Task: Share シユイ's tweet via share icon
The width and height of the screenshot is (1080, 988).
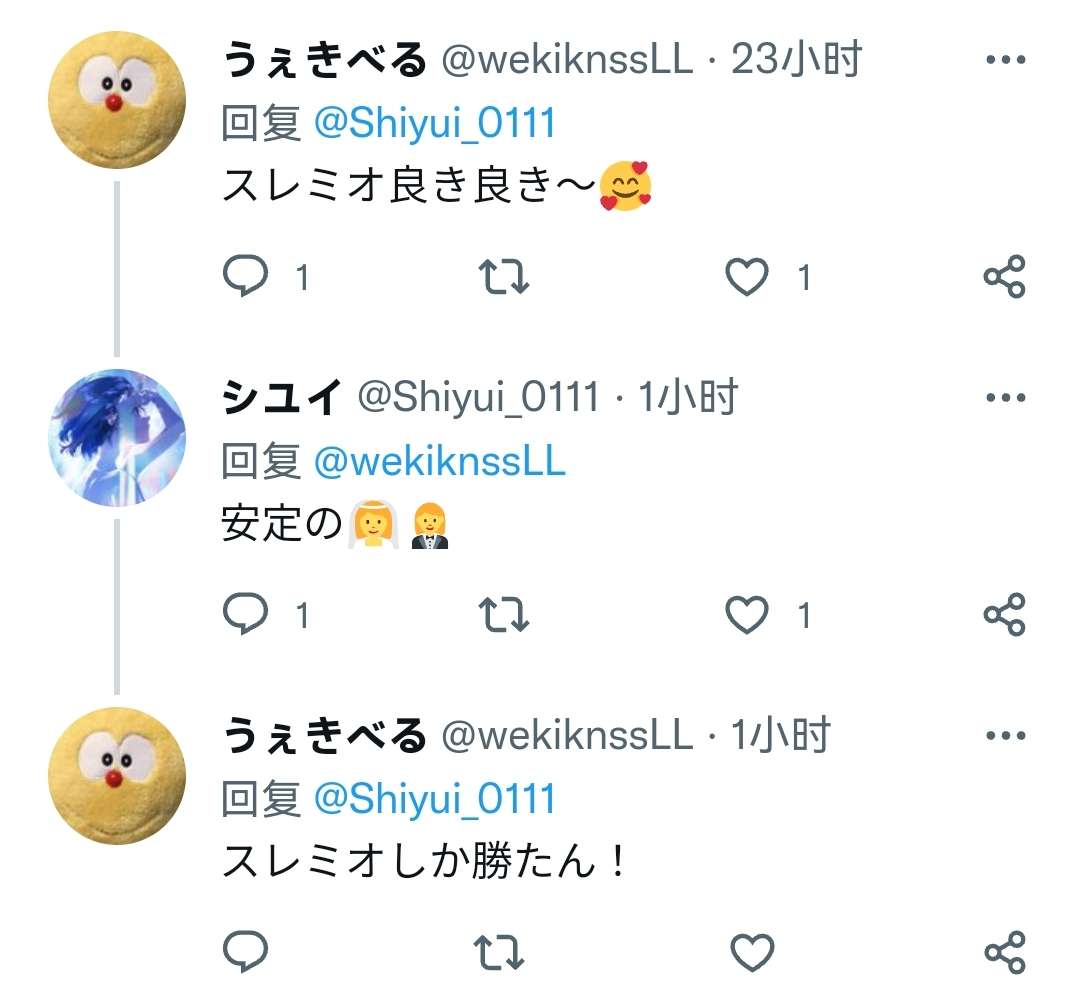Action: pyautogui.click(x=1005, y=614)
